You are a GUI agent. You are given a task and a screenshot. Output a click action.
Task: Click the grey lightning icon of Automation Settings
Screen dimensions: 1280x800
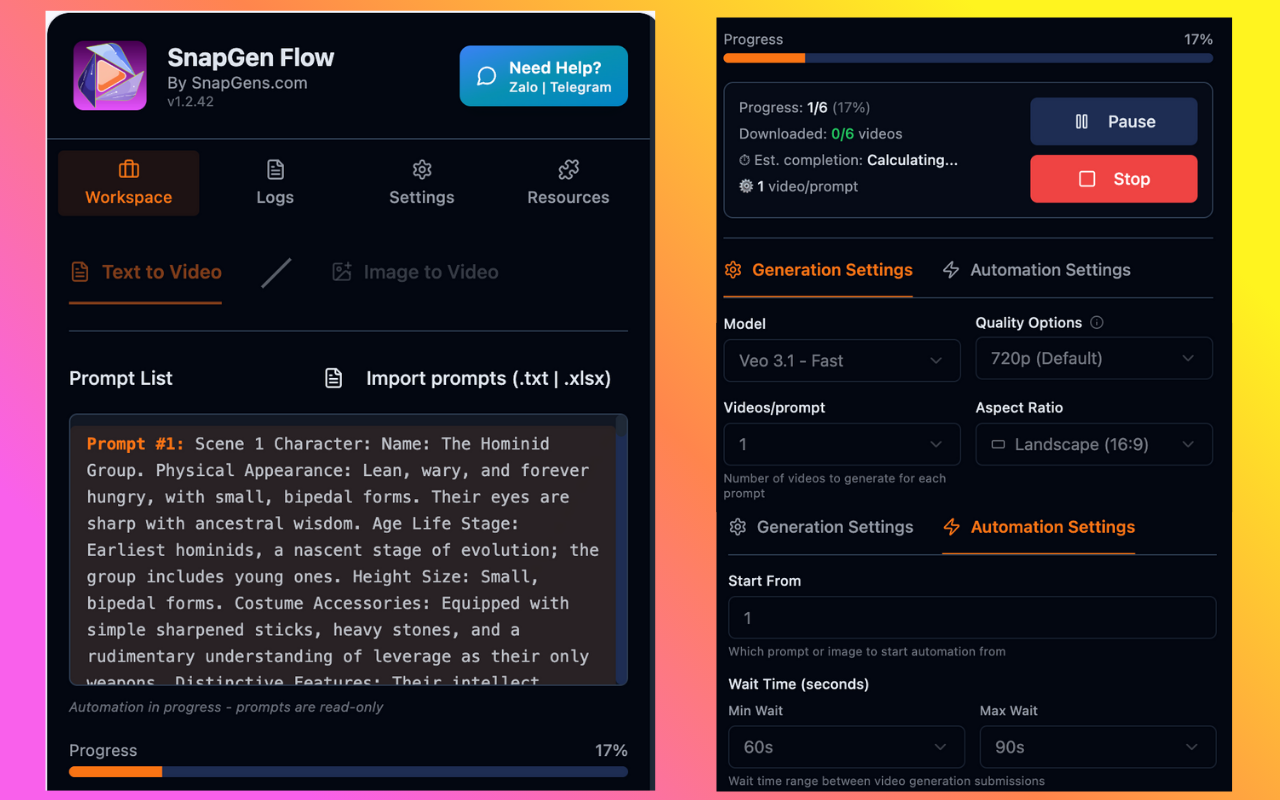point(951,270)
